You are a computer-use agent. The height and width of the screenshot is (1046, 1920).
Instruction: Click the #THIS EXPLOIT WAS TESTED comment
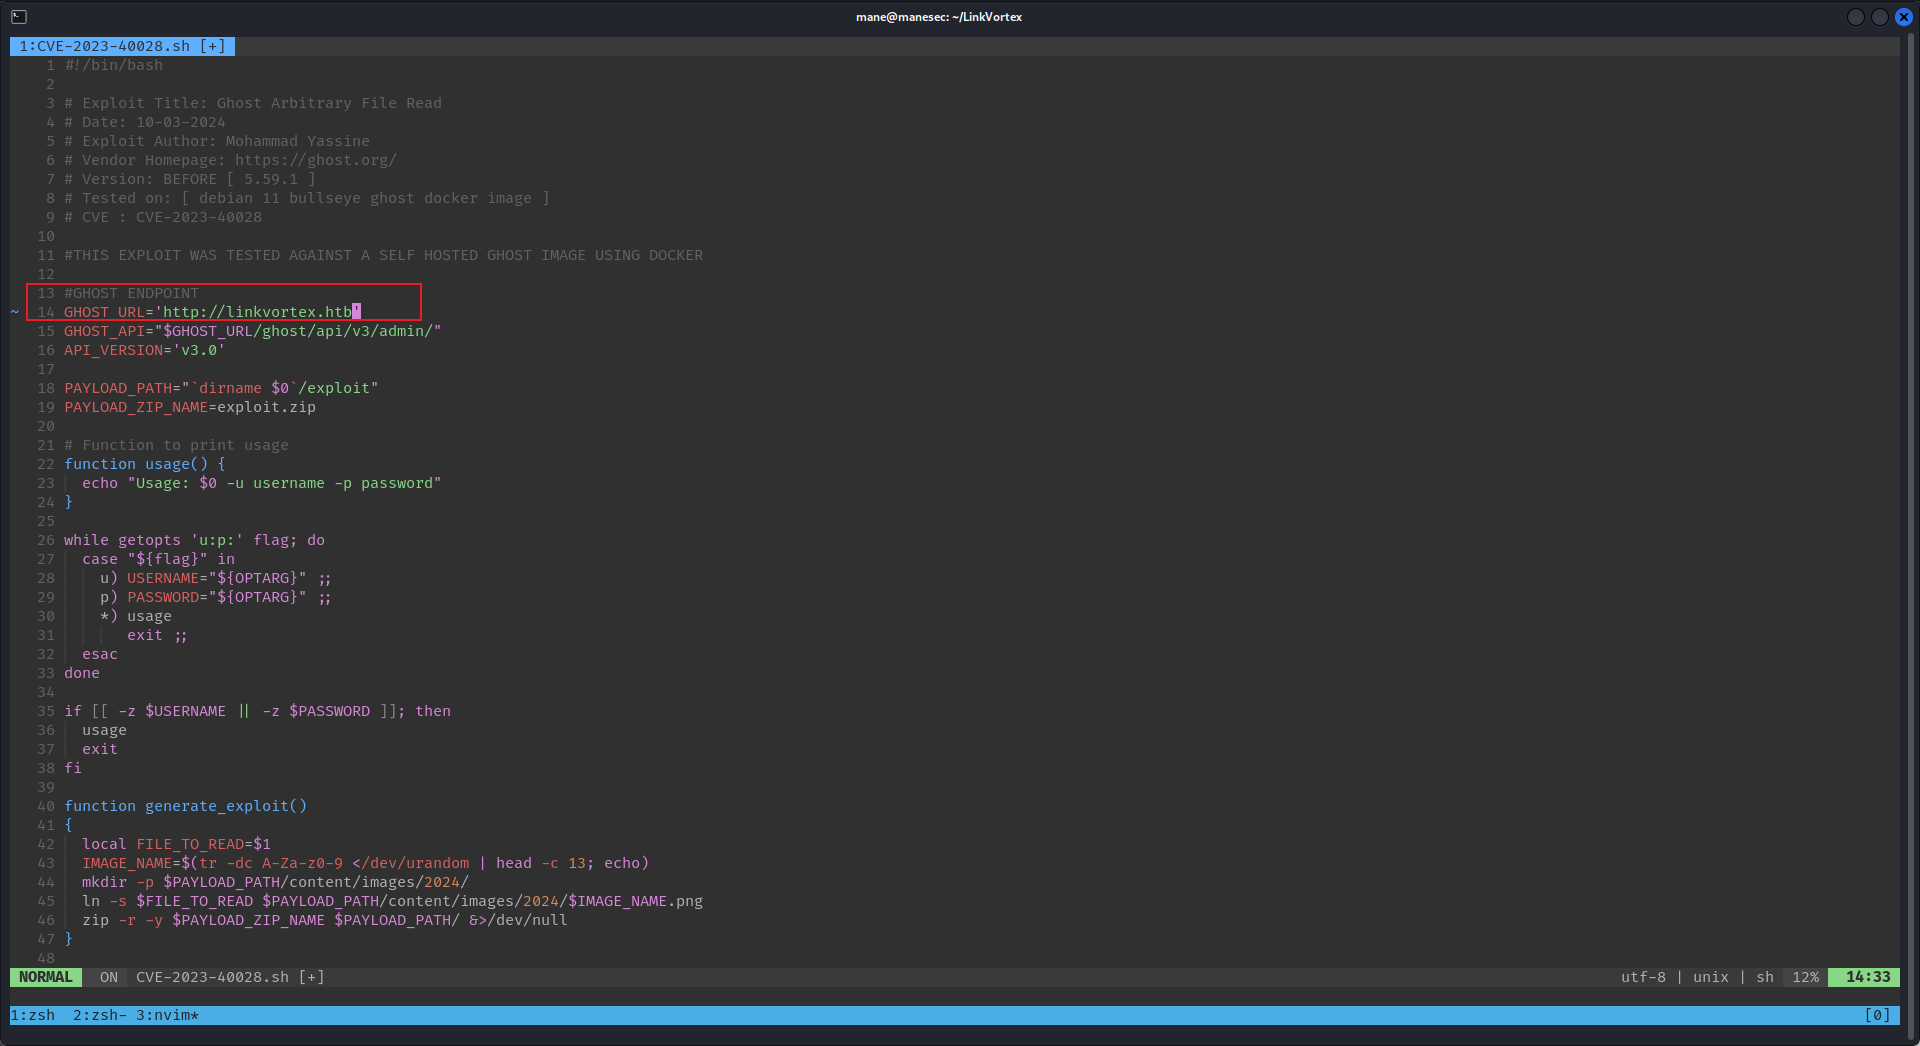tap(384, 255)
